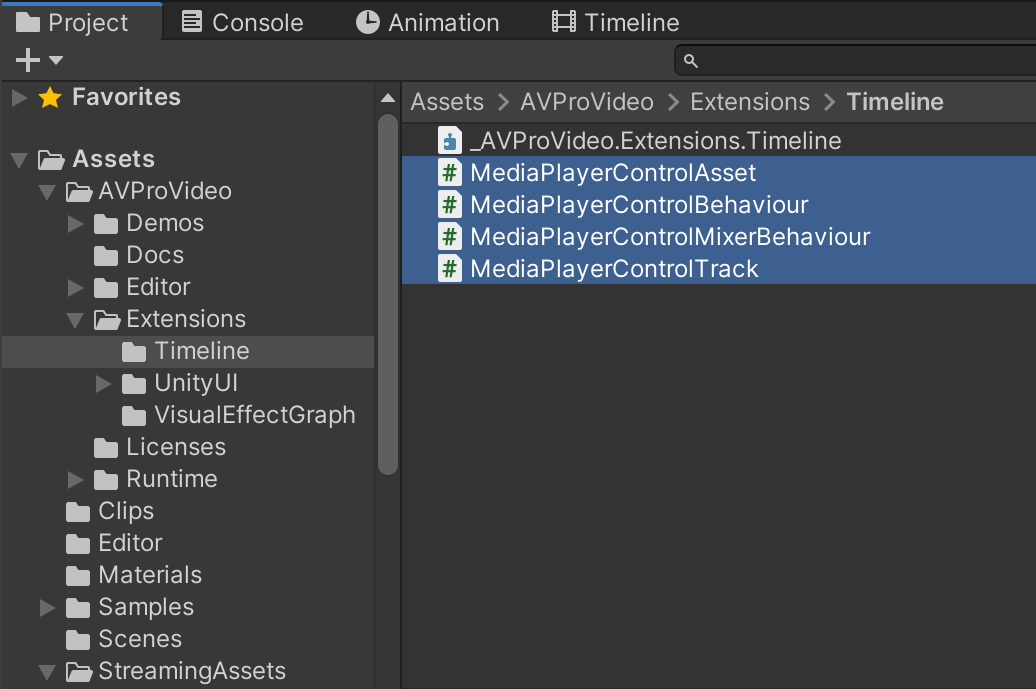The height and width of the screenshot is (689, 1036).
Task: Expand the Samples folder arrow
Action: pyautogui.click(x=48, y=608)
